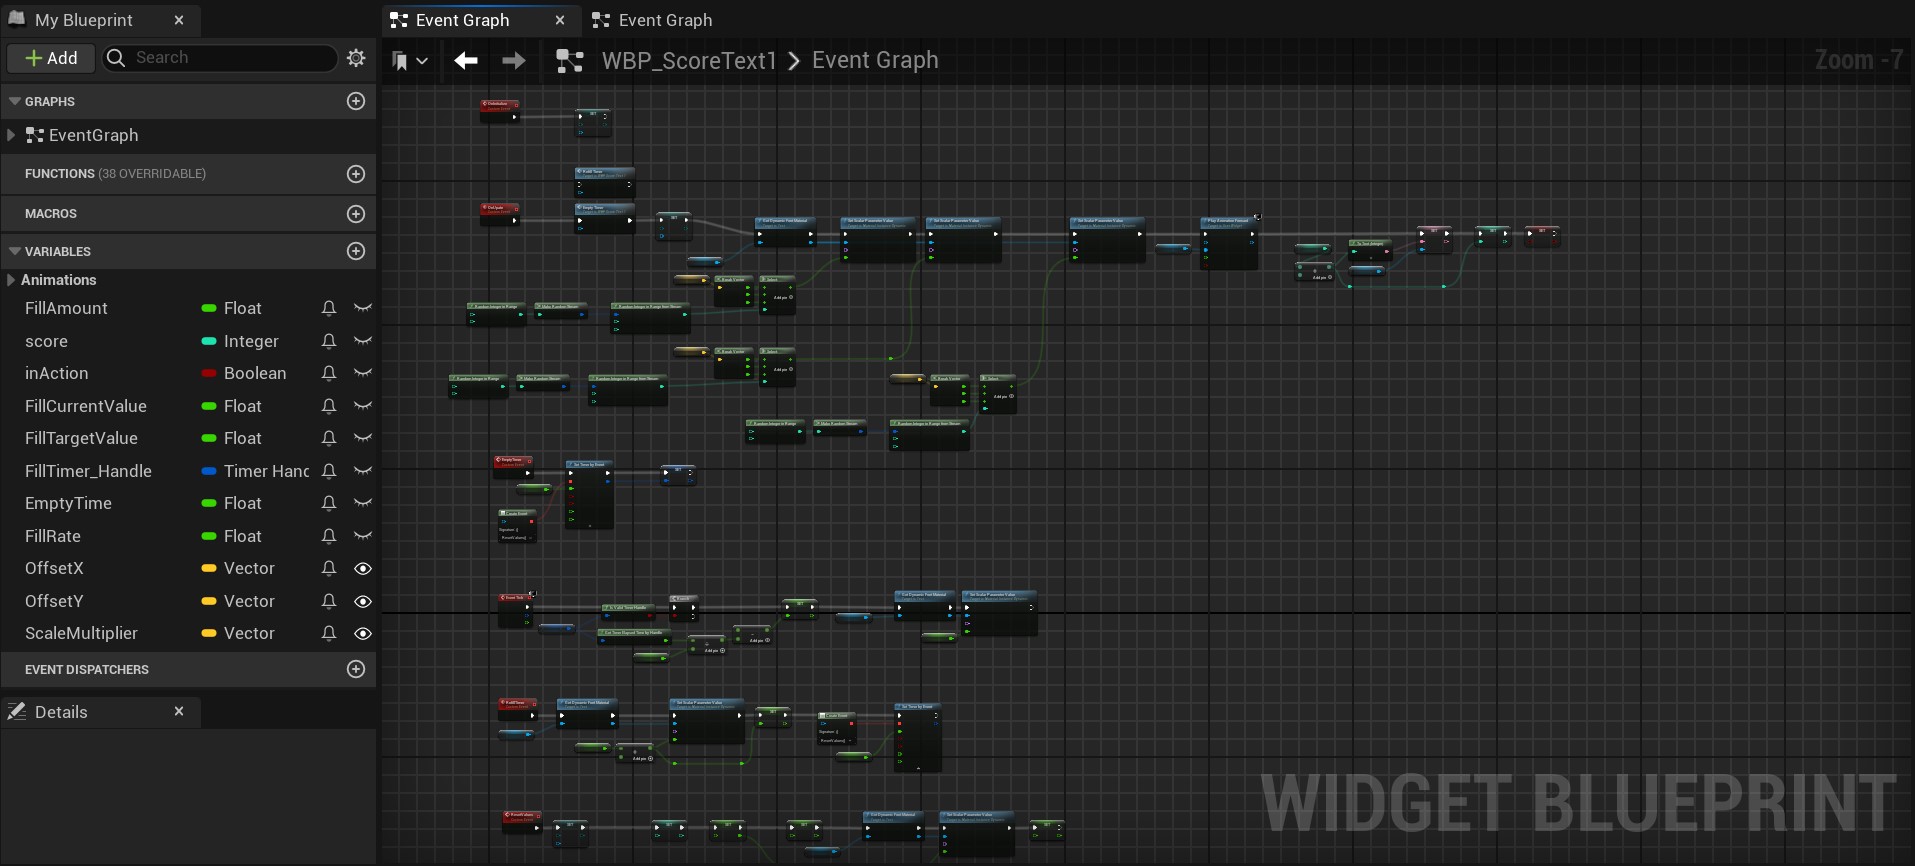
Task: Make FillTargetValue public via closed eye
Action: pos(363,438)
